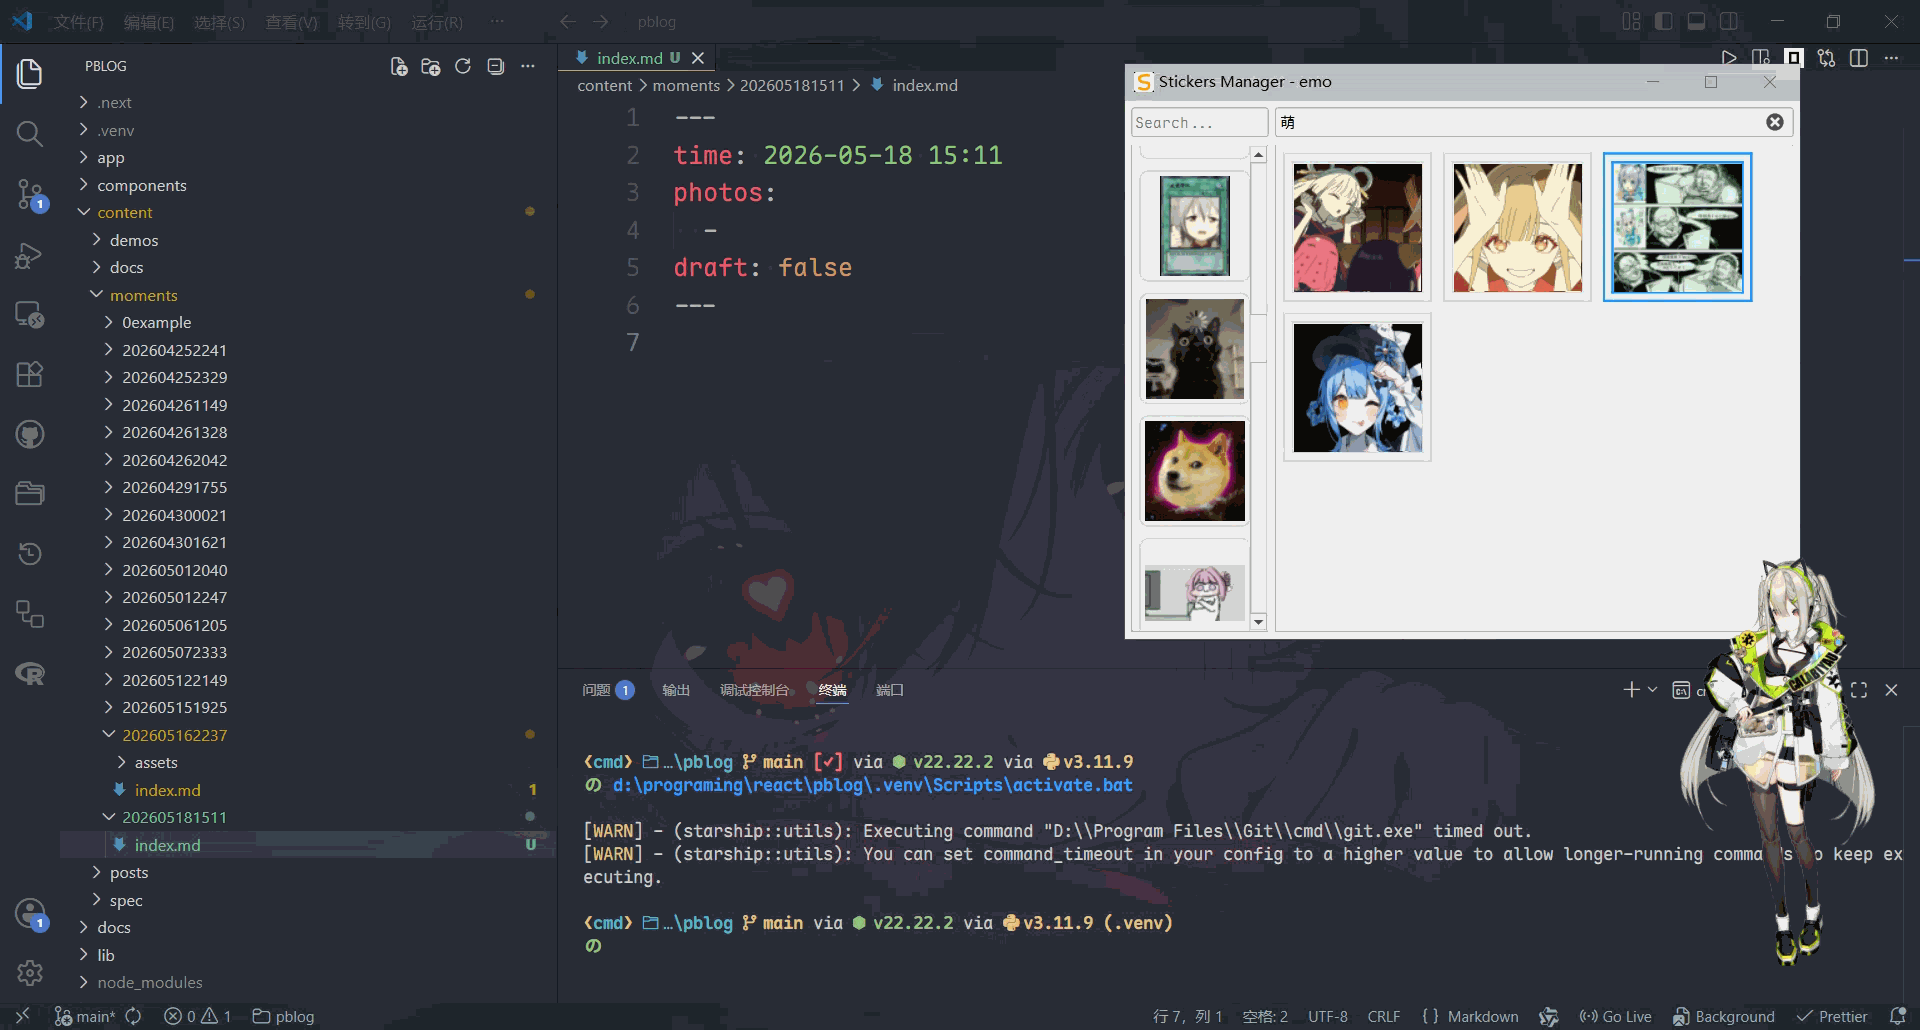Open editor More Actions ellipsis

point(1891,58)
